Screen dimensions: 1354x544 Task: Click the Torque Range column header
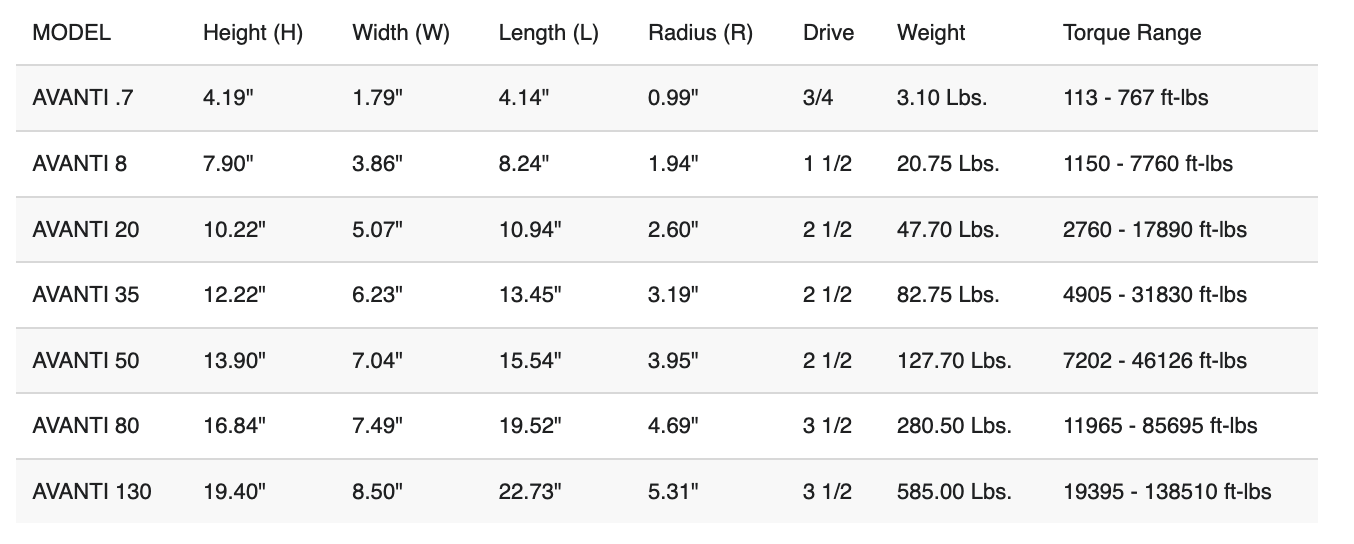point(1132,33)
